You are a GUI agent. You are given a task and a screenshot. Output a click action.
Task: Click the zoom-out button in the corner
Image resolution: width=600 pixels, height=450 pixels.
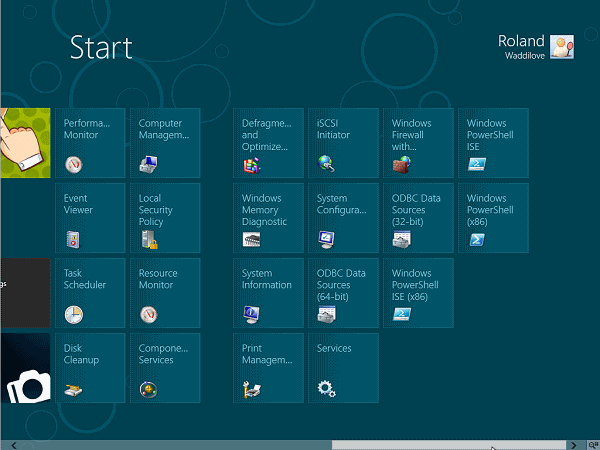[593, 445]
